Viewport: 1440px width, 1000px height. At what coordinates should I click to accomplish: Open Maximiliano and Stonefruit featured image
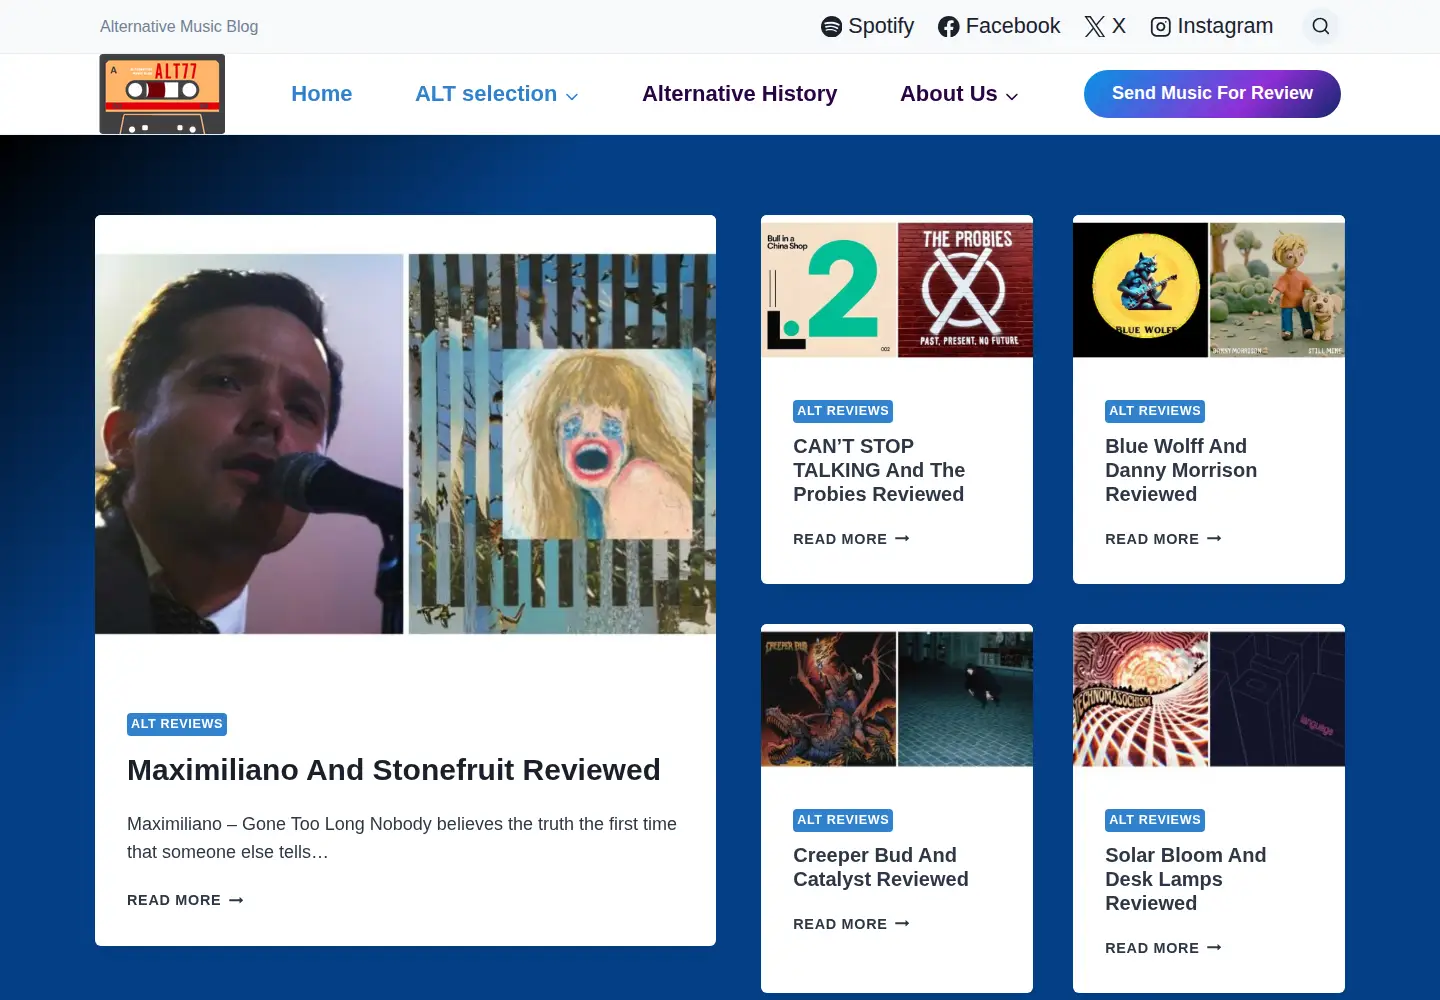coord(405,444)
